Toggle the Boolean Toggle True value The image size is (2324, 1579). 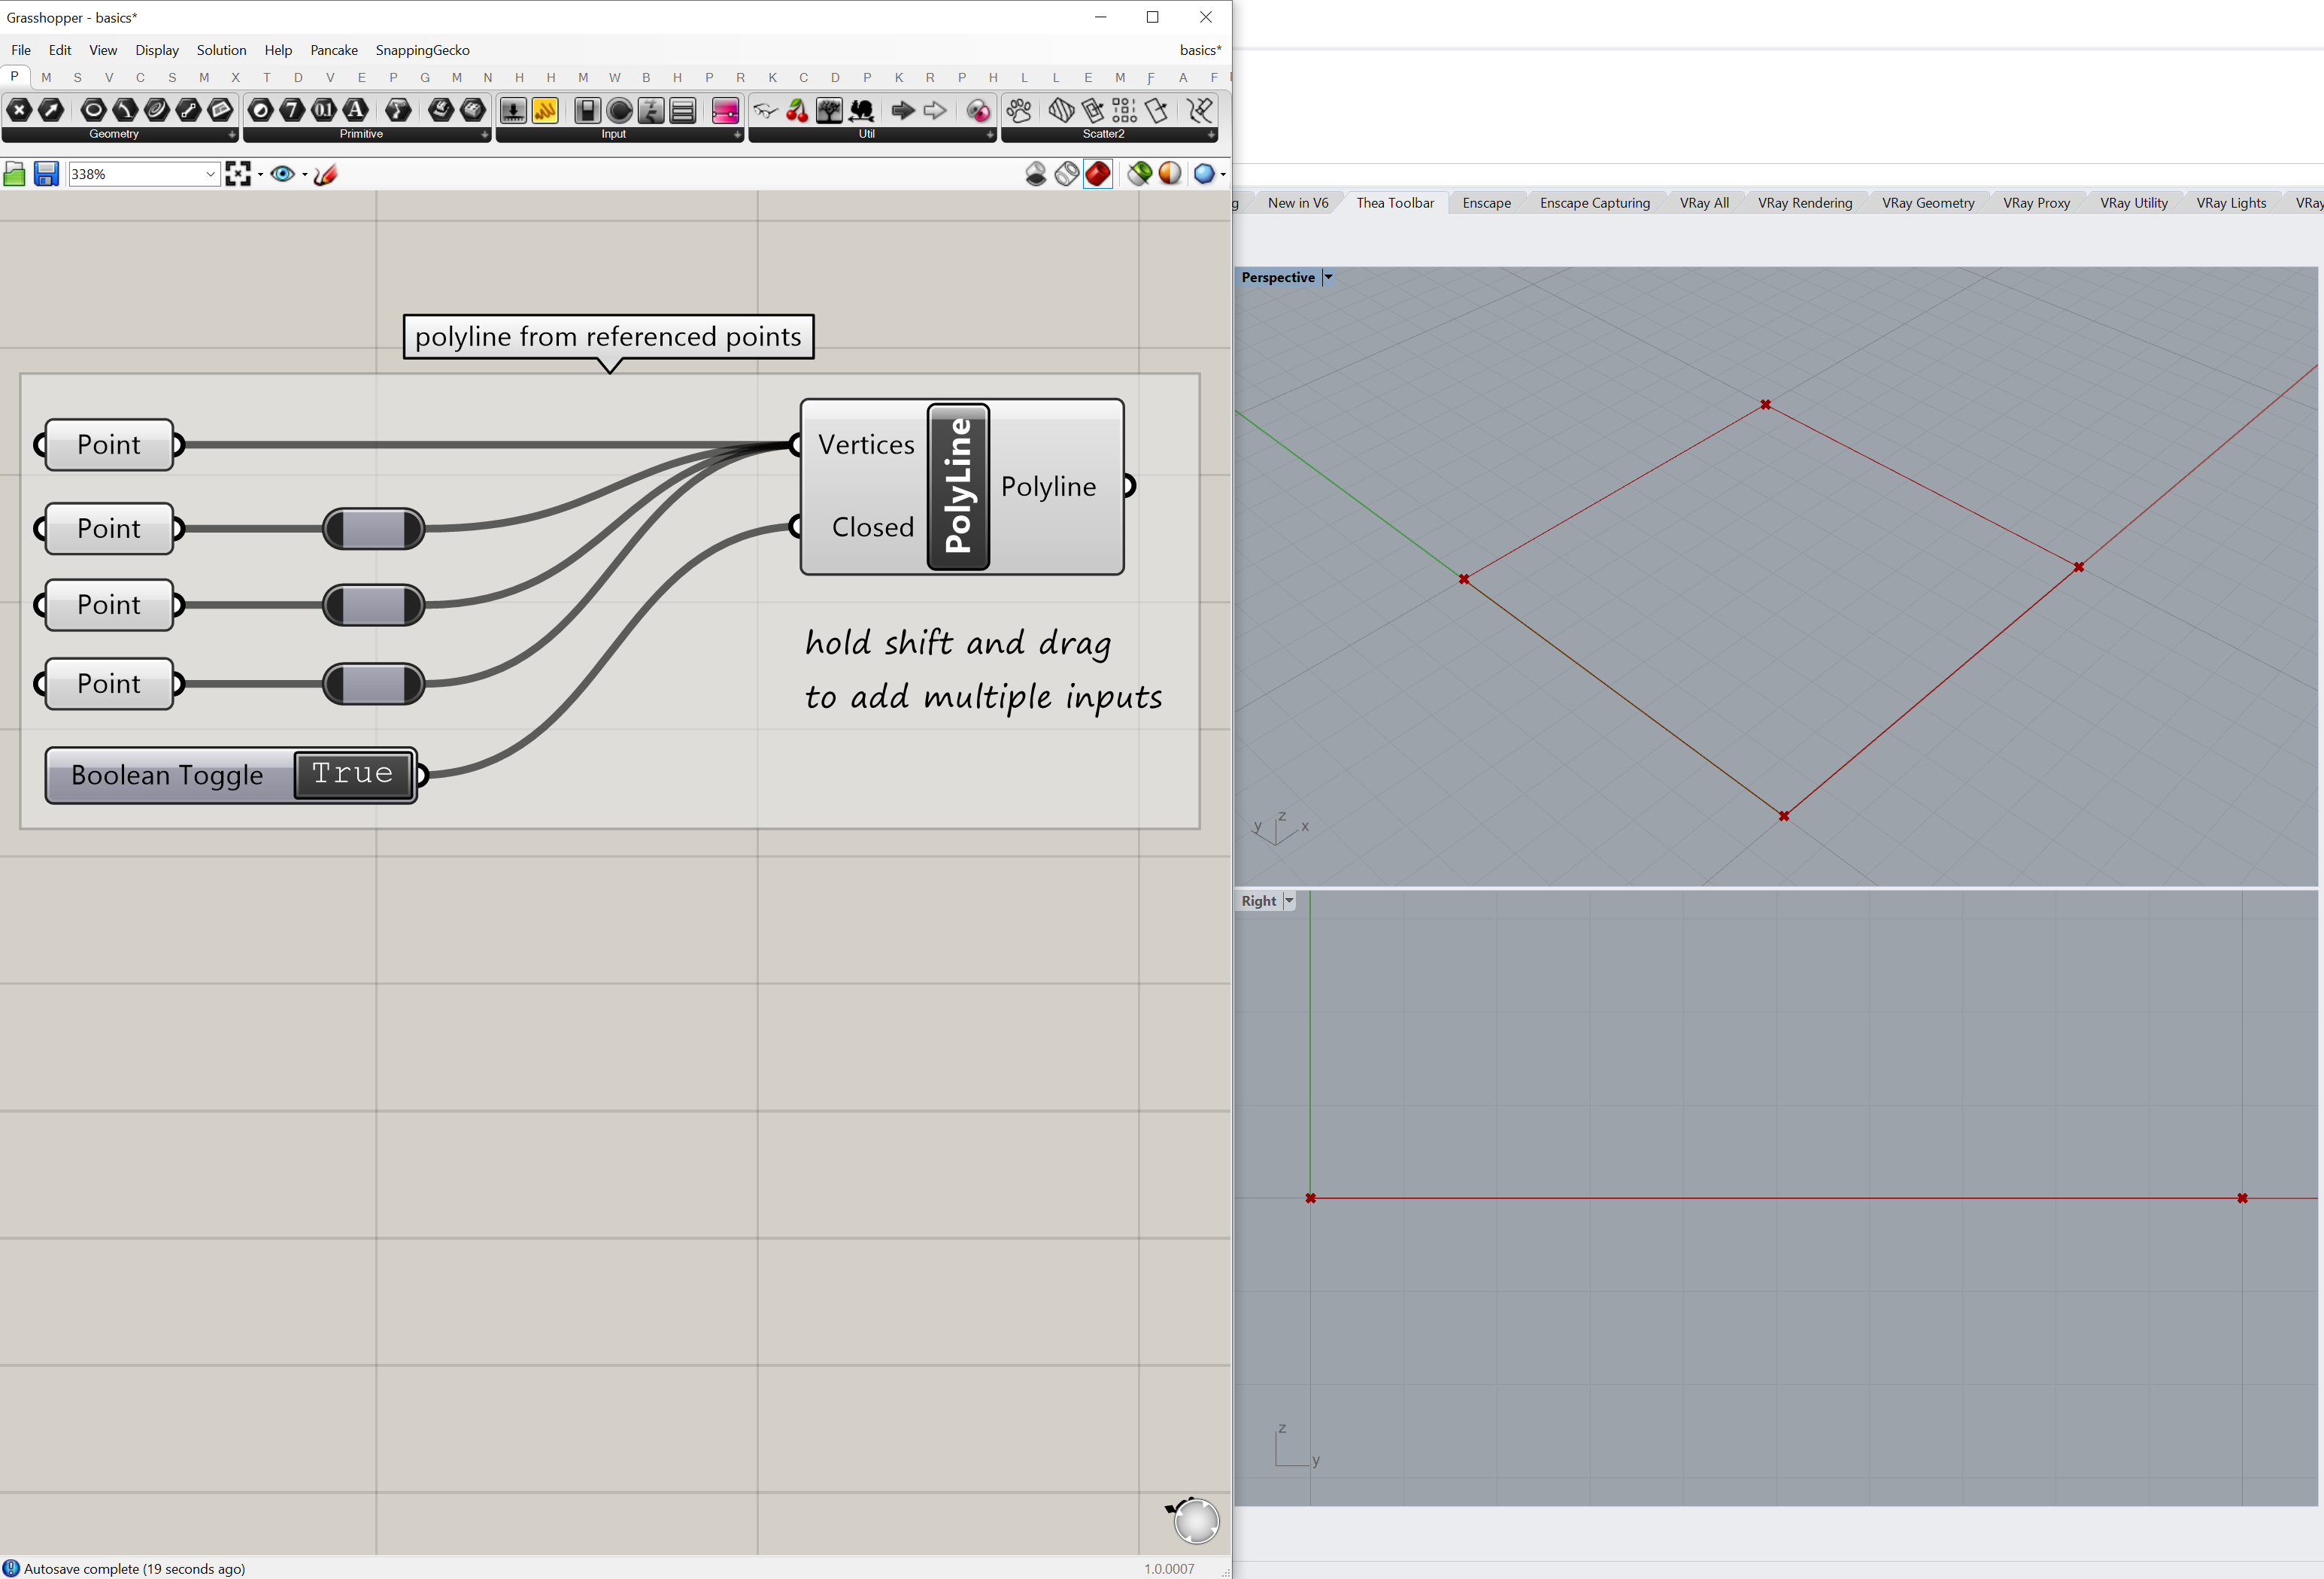point(353,774)
